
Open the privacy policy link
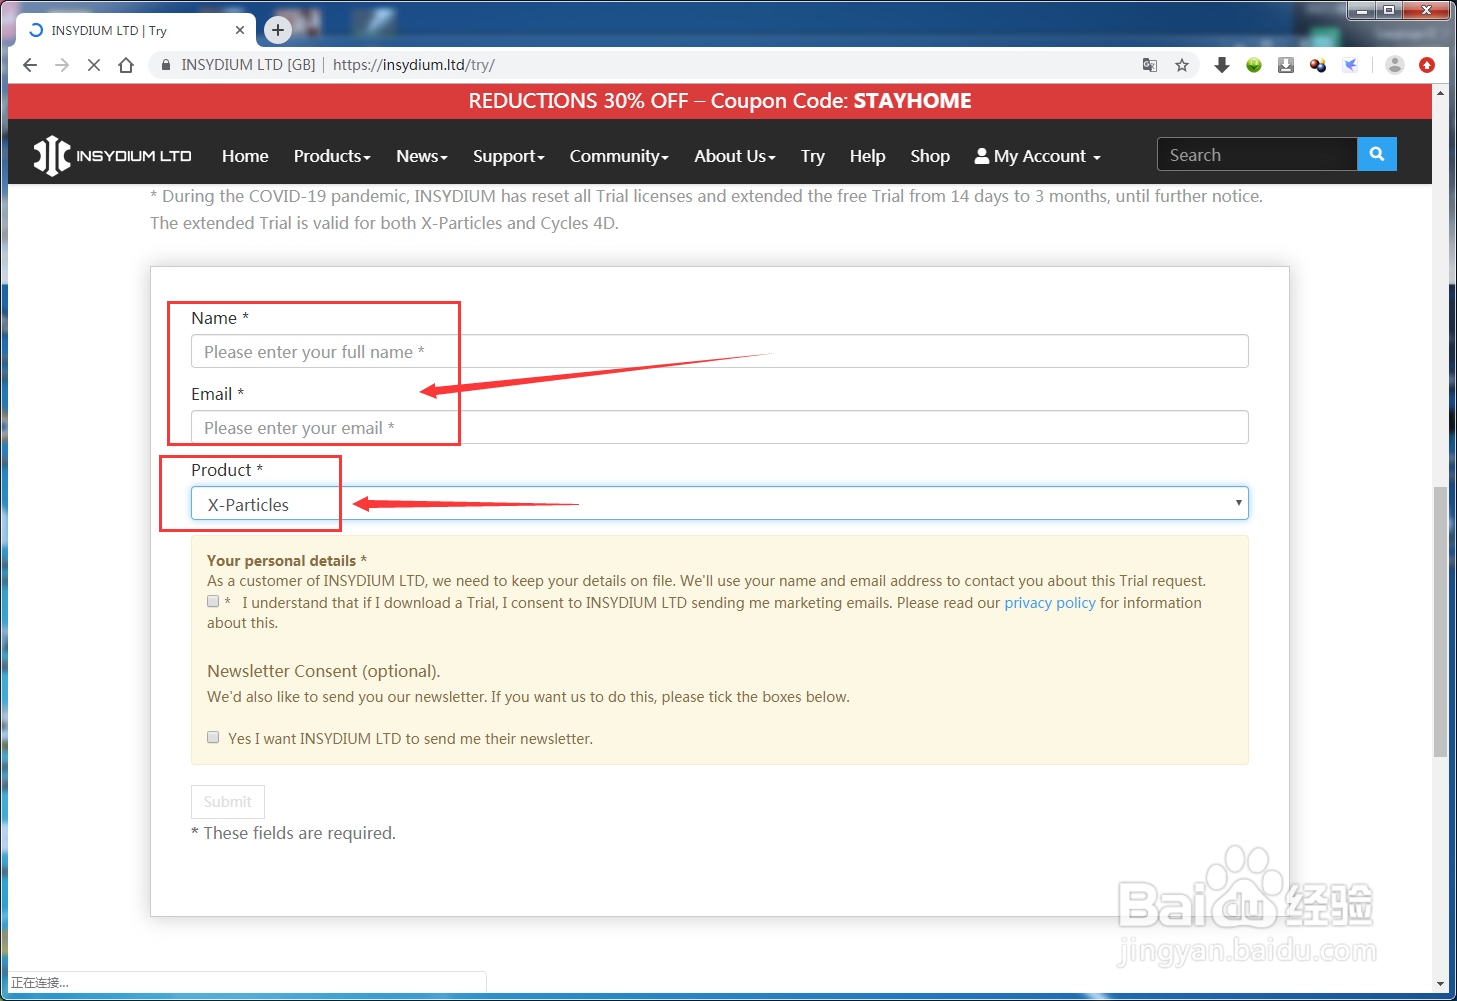tap(1050, 603)
